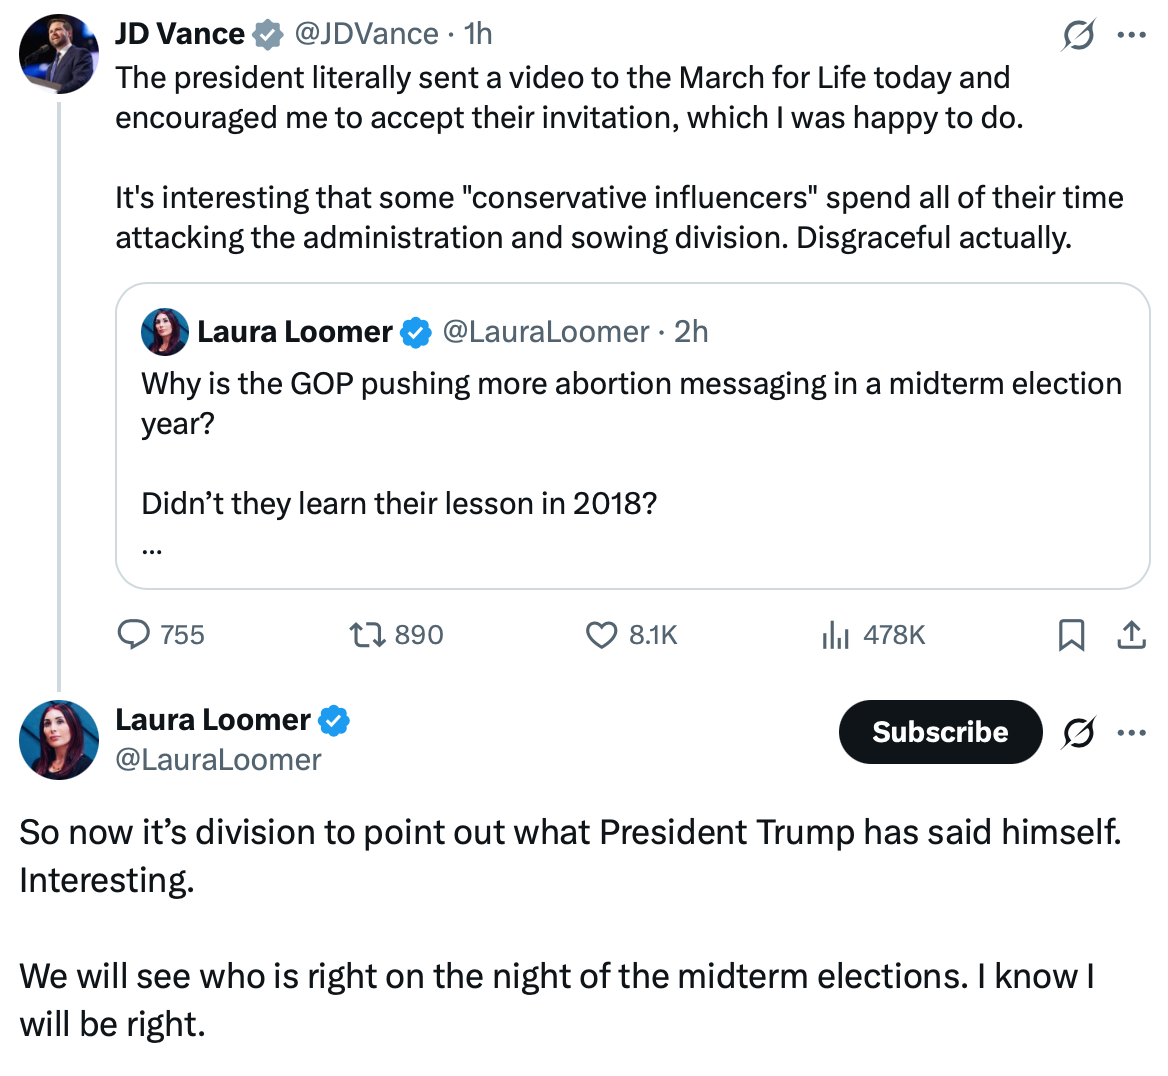Click the 1h timestamp on Vance's post
The height and width of the screenshot is (1076, 1168).
coord(478,34)
